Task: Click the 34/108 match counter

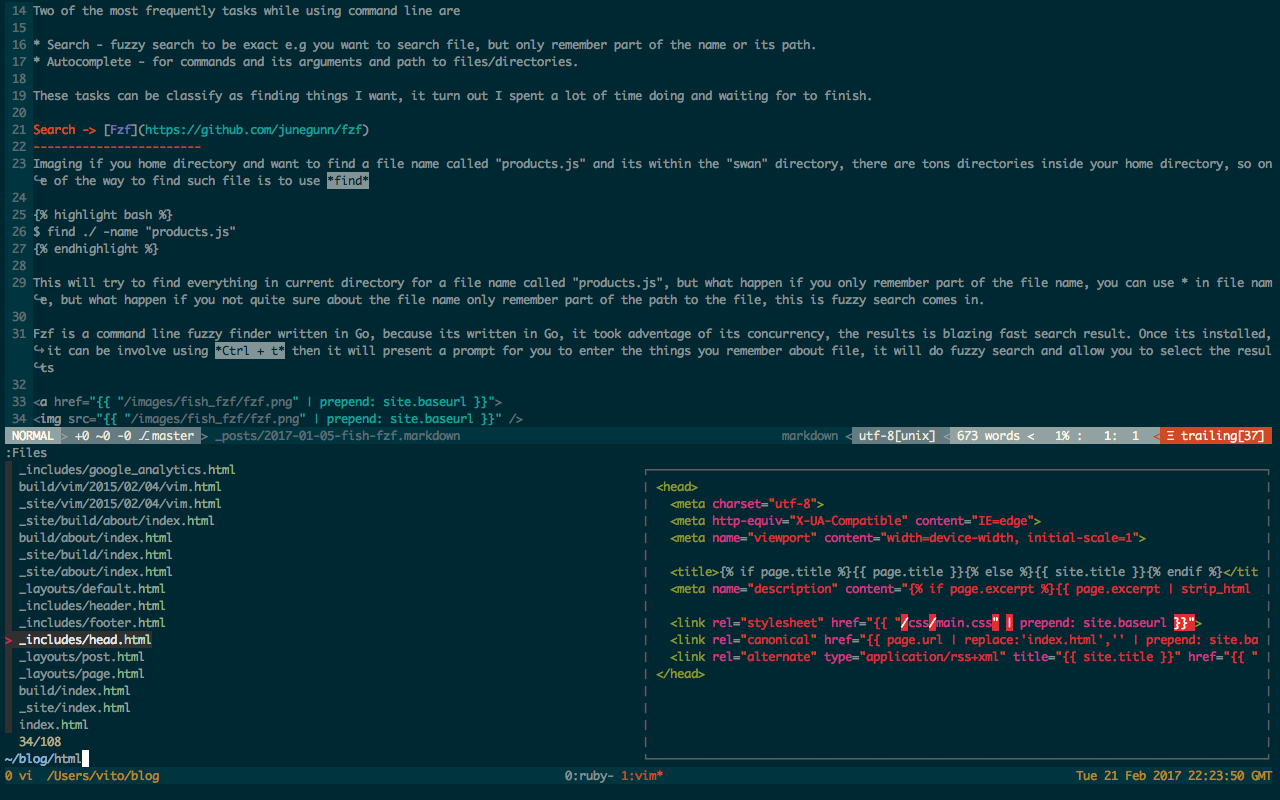Action: (40, 741)
